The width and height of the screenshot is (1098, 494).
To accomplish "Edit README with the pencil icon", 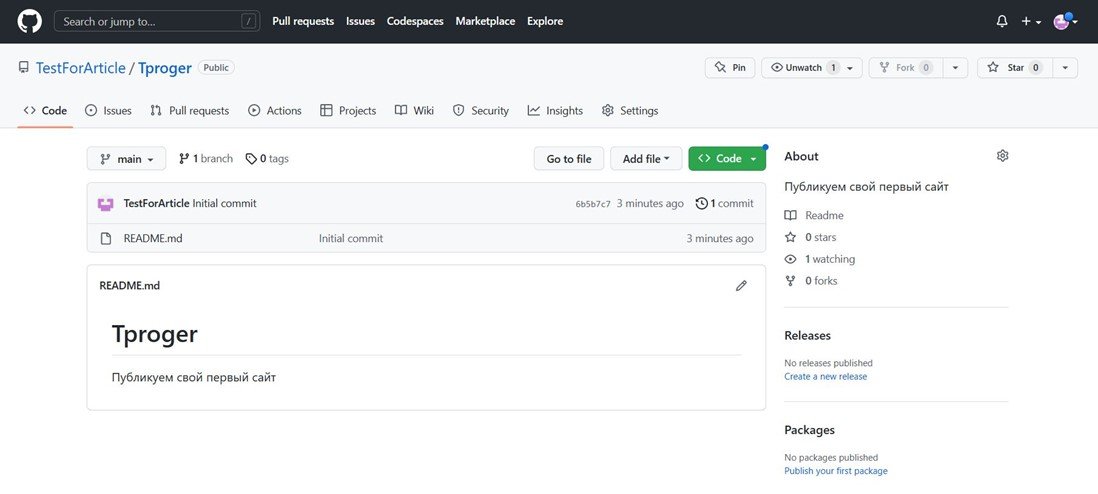I will click(741, 286).
